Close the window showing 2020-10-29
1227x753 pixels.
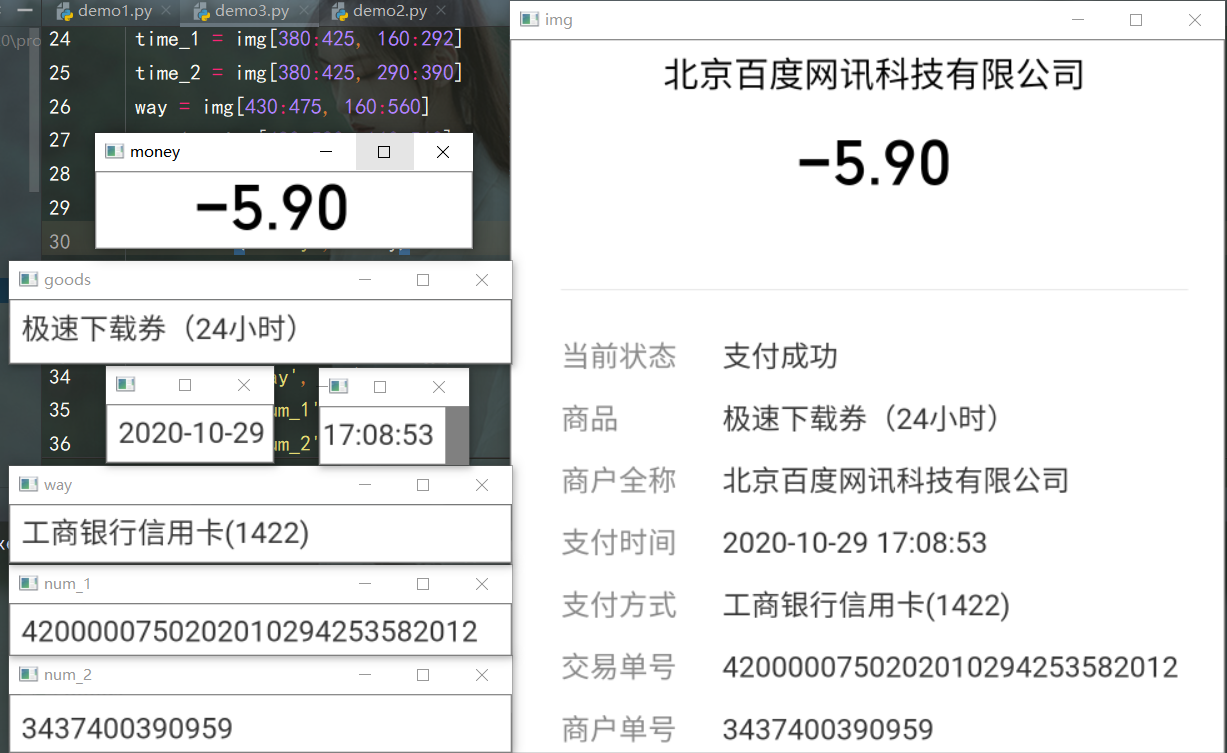(244, 385)
